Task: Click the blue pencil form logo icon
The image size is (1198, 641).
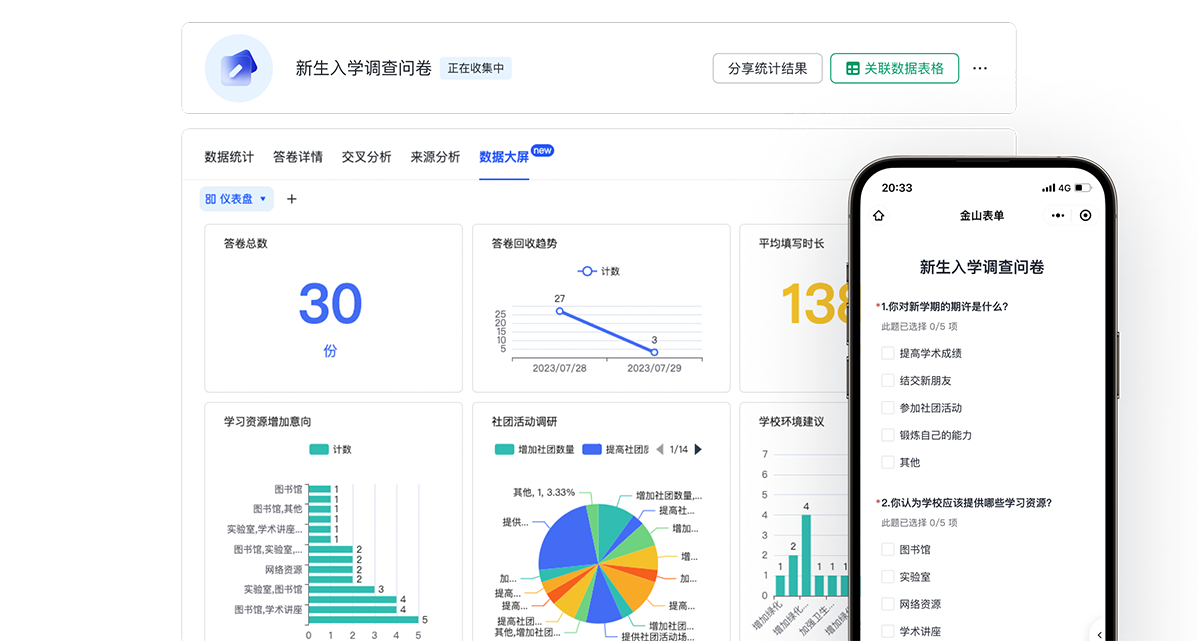Action: [x=238, y=68]
